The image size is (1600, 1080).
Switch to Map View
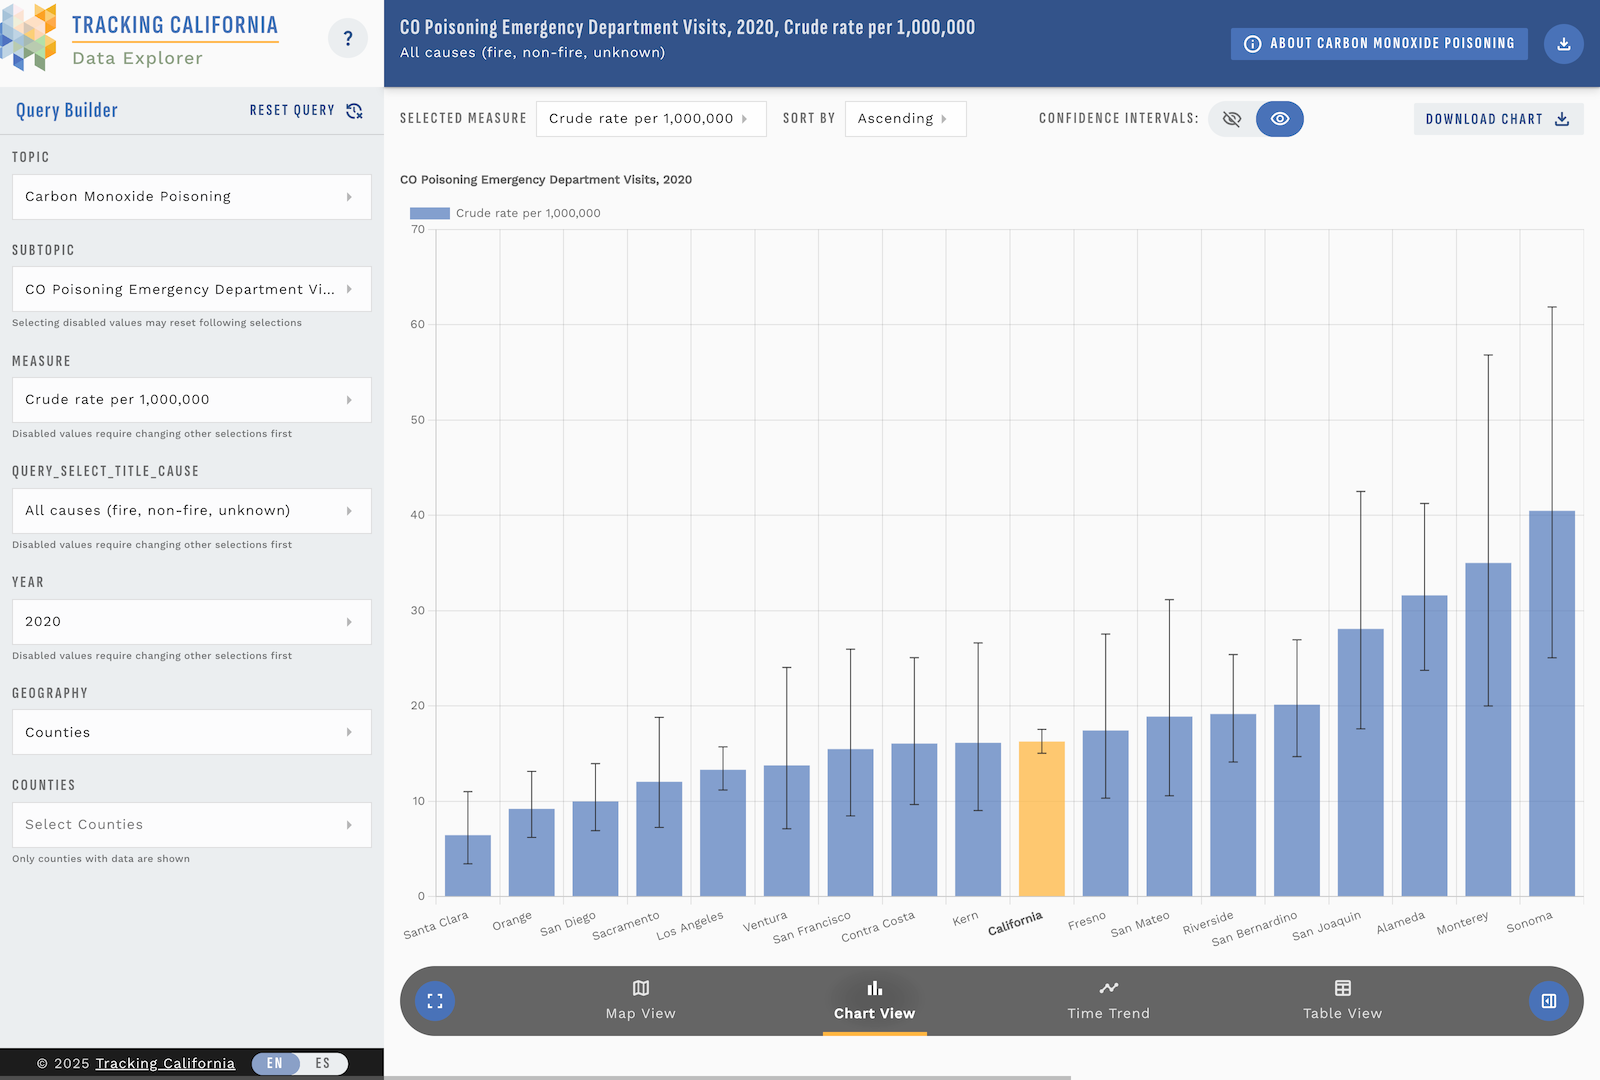click(640, 1000)
